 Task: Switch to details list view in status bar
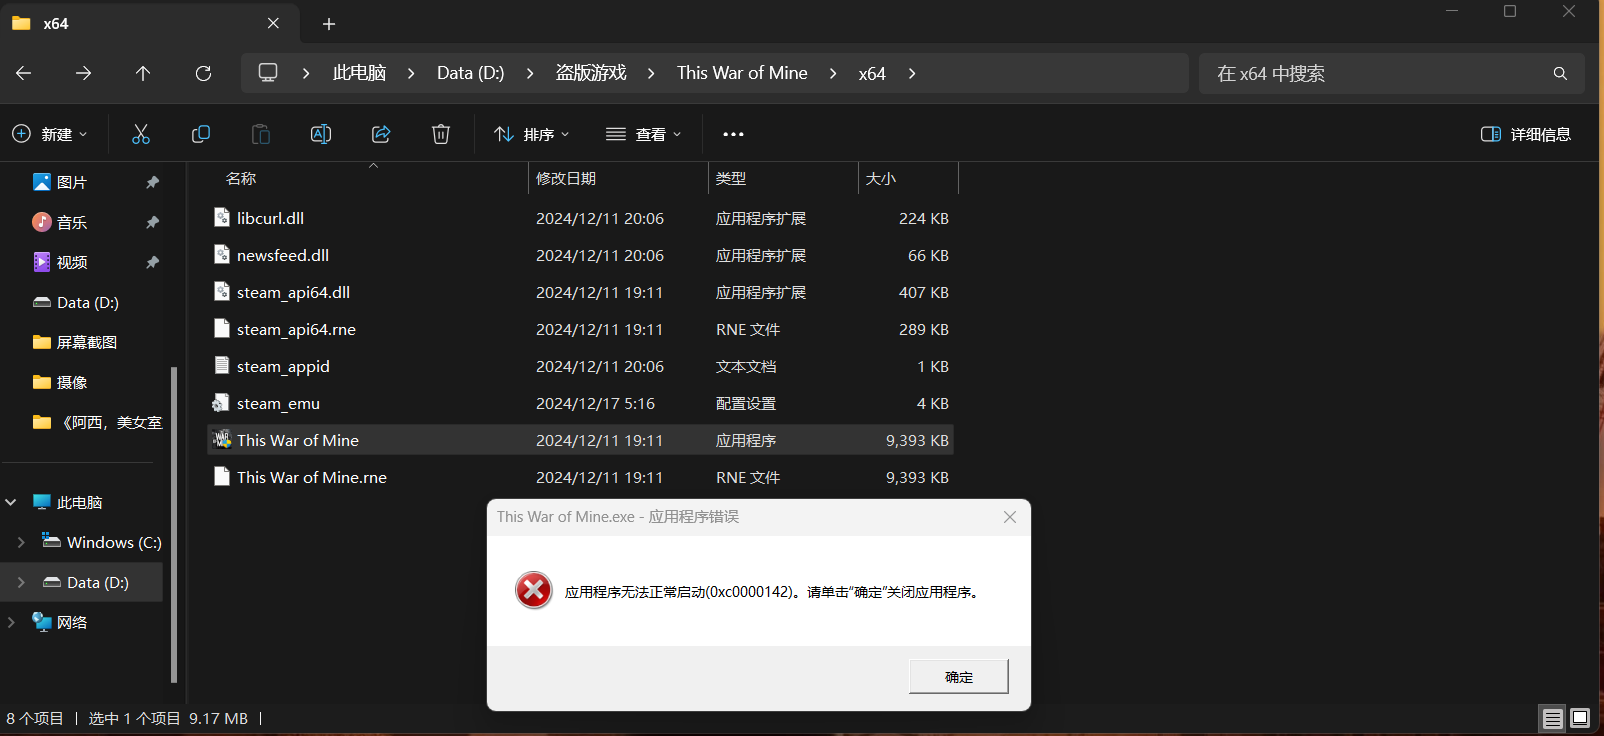1552,718
